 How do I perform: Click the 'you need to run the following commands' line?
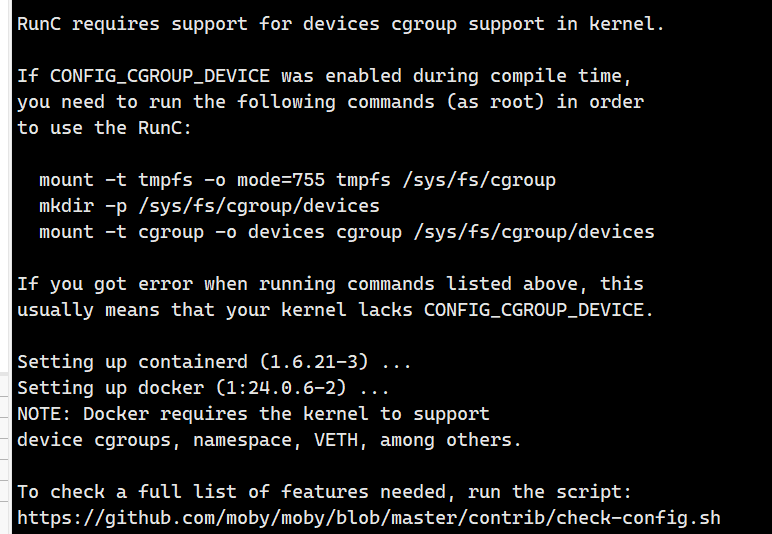(330, 102)
